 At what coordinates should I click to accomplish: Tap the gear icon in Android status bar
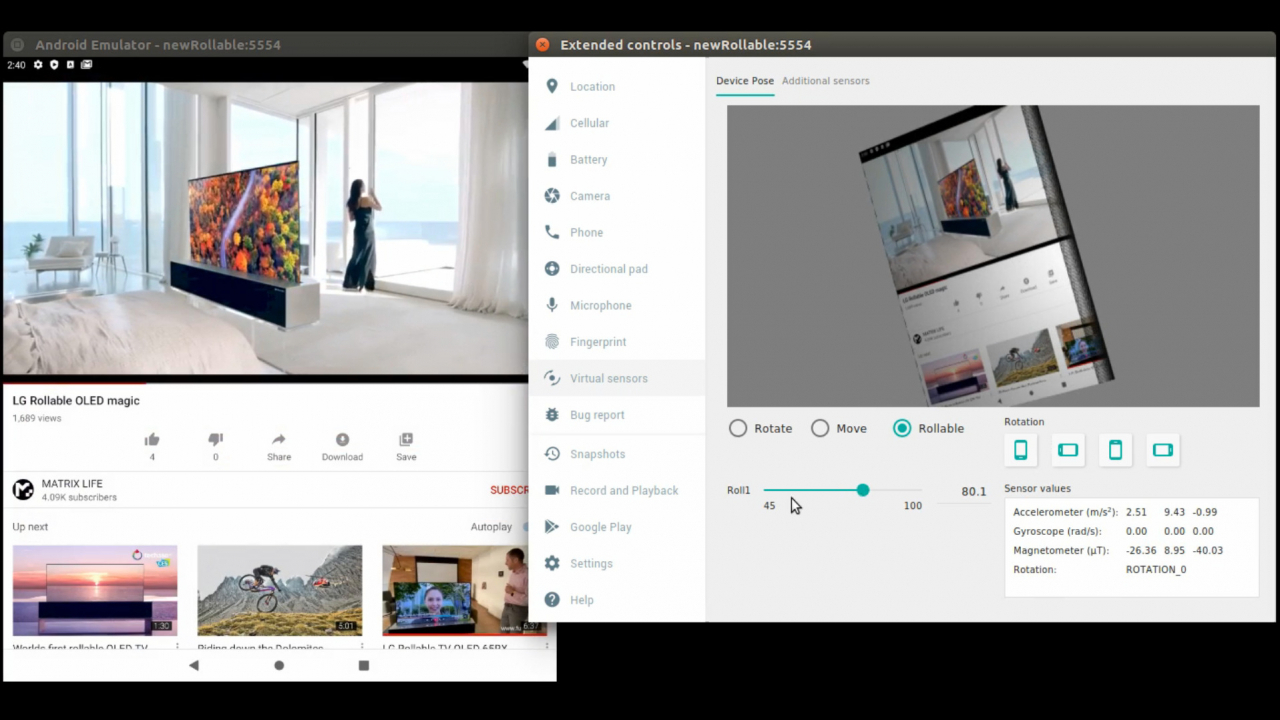(x=38, y=65)
